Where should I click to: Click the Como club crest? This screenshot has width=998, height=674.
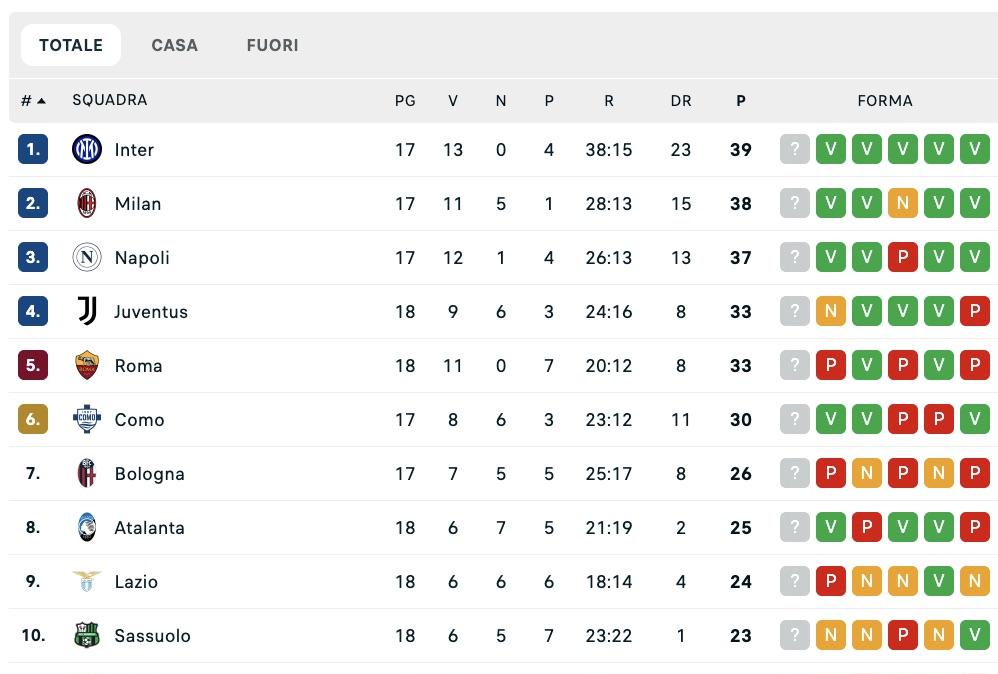click(87, 419)
